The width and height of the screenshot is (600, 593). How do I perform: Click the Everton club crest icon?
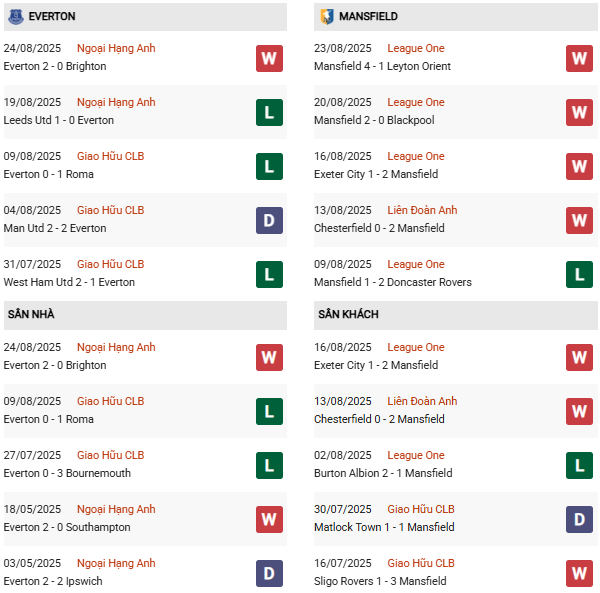point(15,17)
